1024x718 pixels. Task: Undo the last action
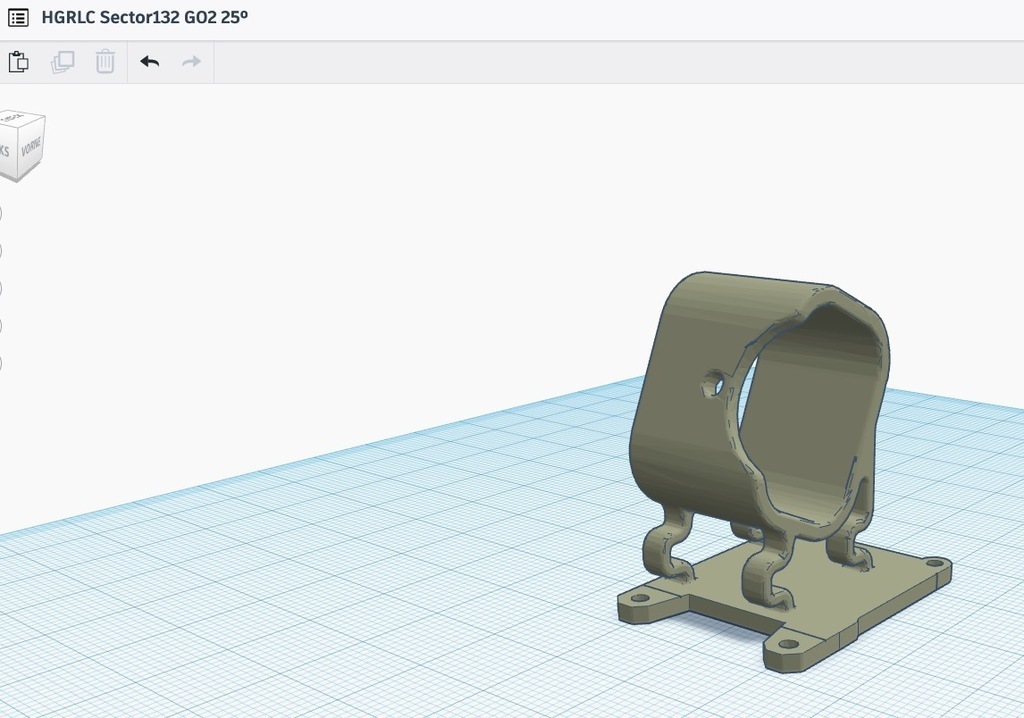point(150,62)
